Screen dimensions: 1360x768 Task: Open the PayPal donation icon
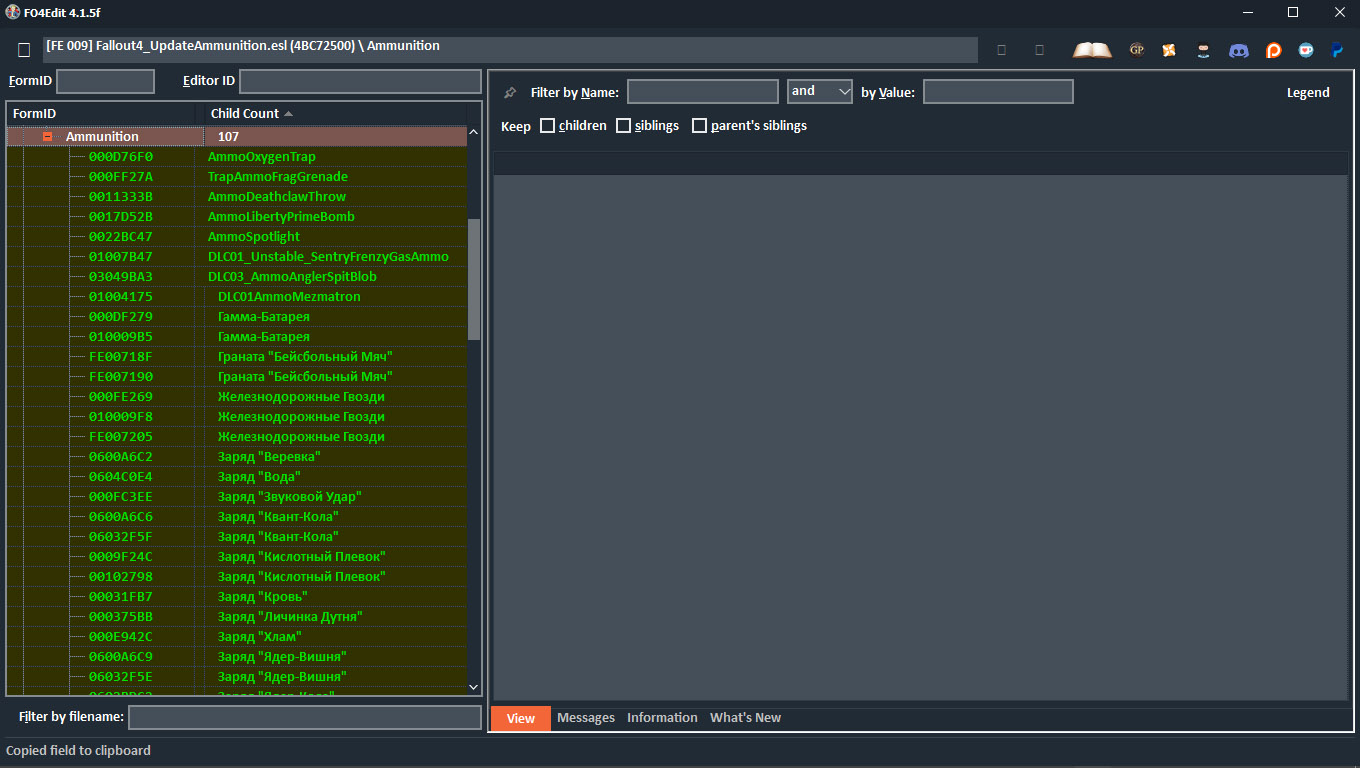click(1337, 50)
